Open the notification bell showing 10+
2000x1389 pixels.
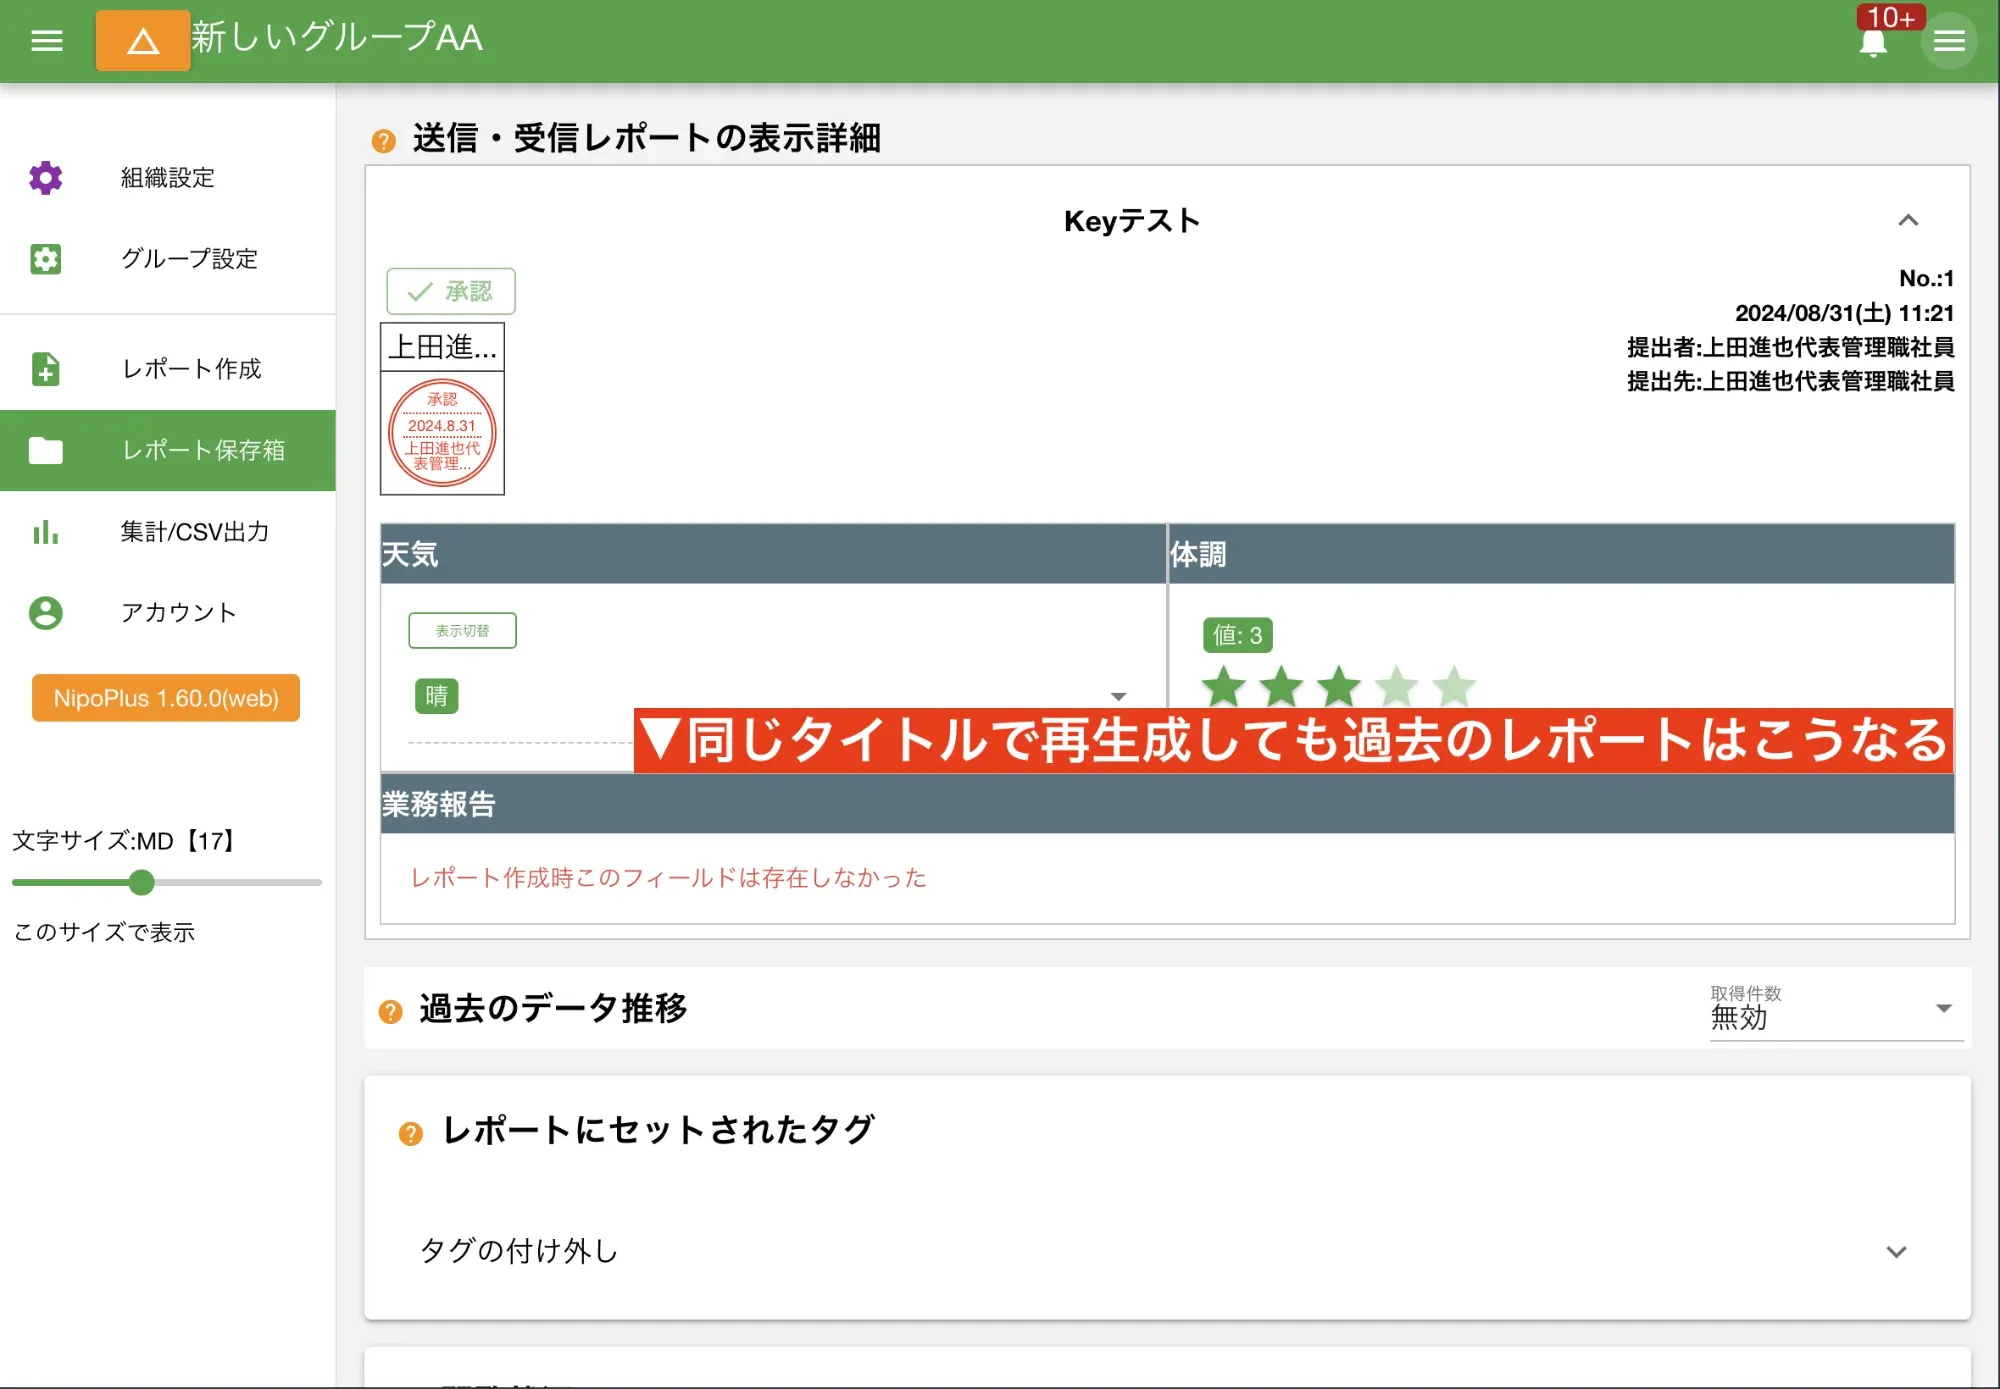(x=1875, y=42)
